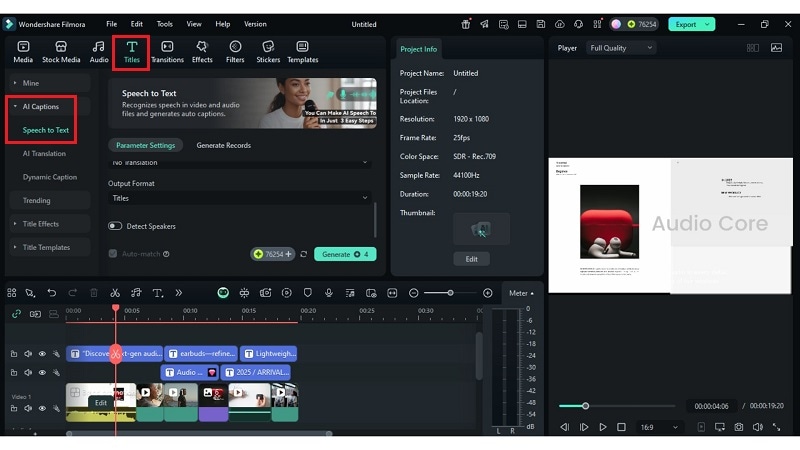
Task: Toggle eye visibility on Audio Core title track
Action: 42,372
